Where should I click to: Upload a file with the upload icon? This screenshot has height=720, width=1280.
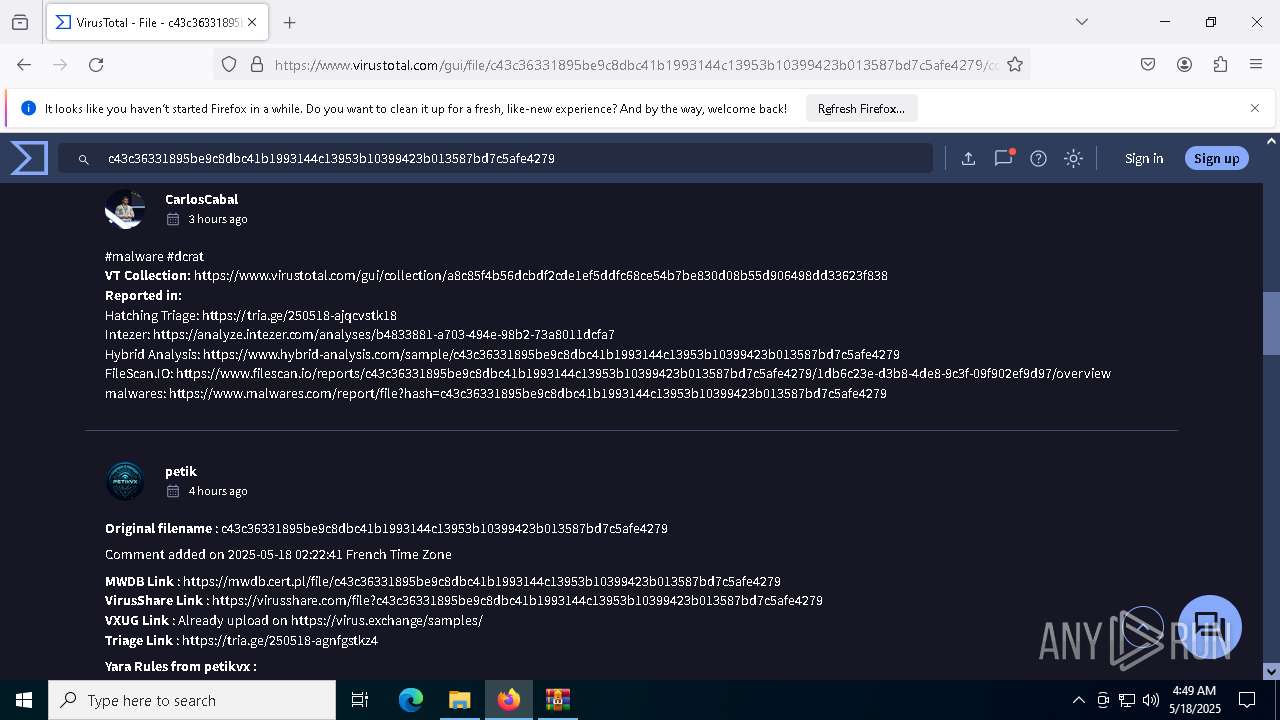pyautogui.click(x=968, y=158)
